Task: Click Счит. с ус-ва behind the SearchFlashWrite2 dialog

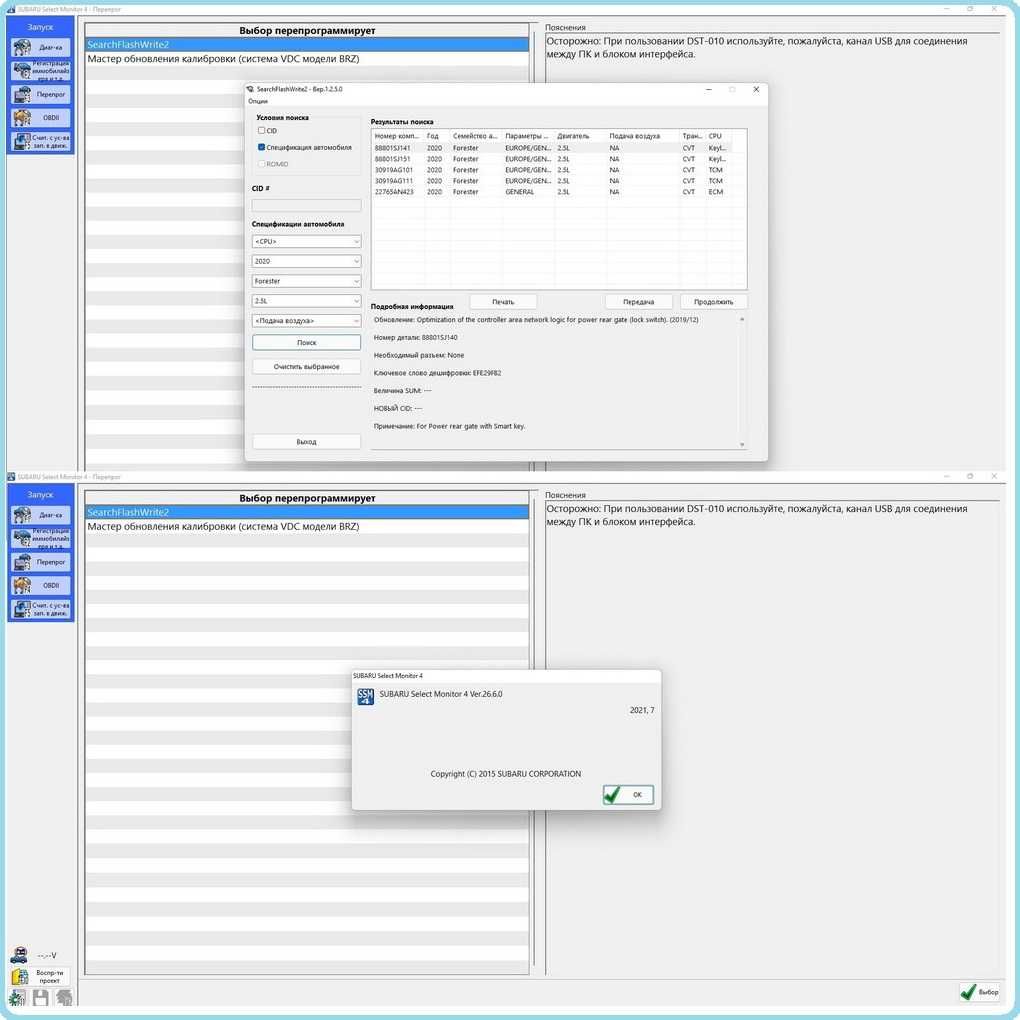Action: click(40, 141)
